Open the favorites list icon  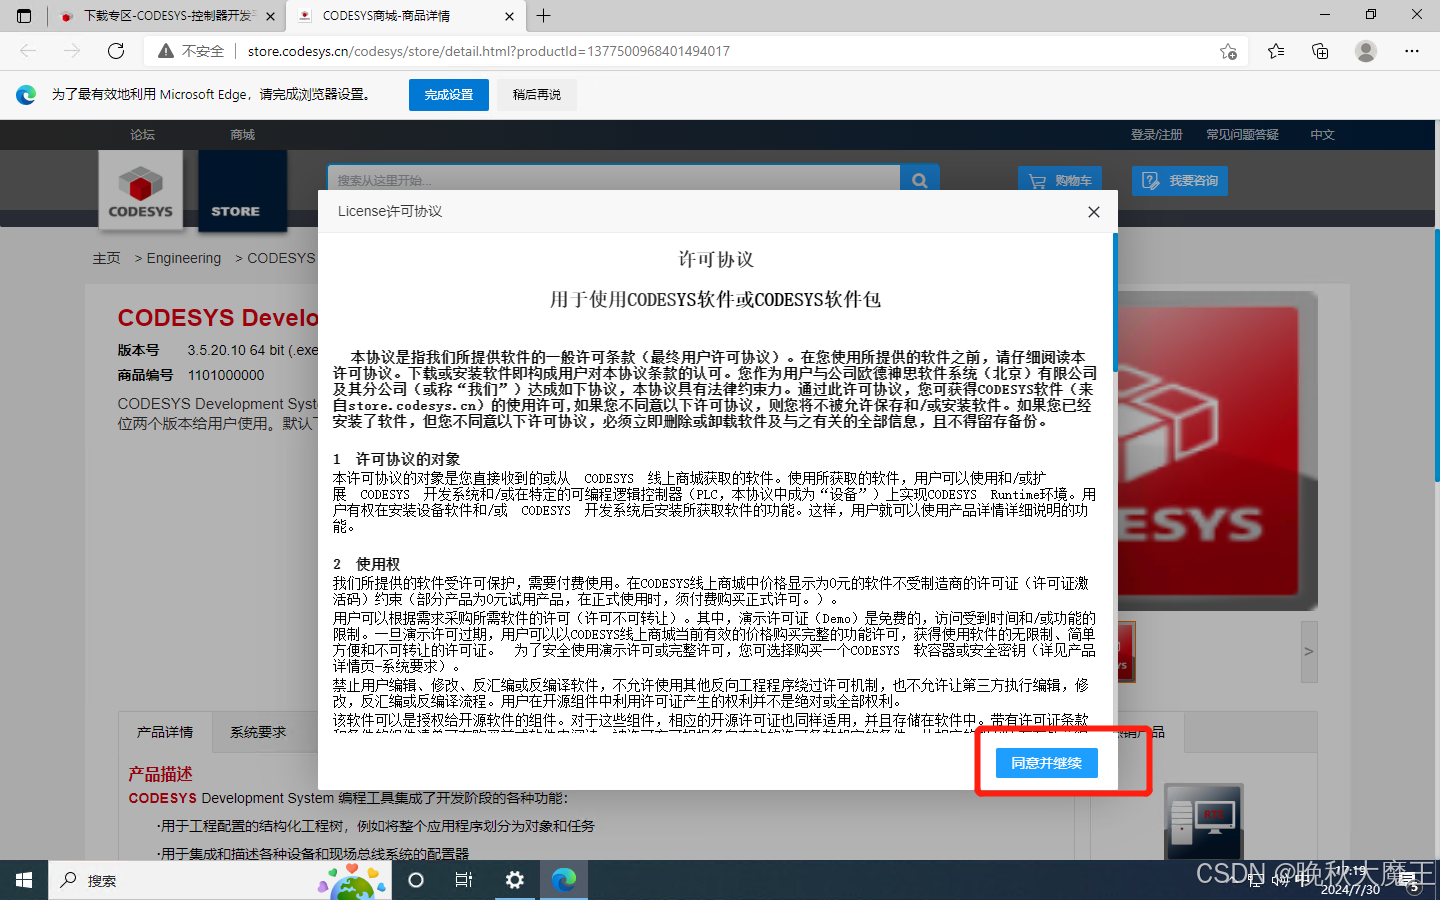point(1276,51)
